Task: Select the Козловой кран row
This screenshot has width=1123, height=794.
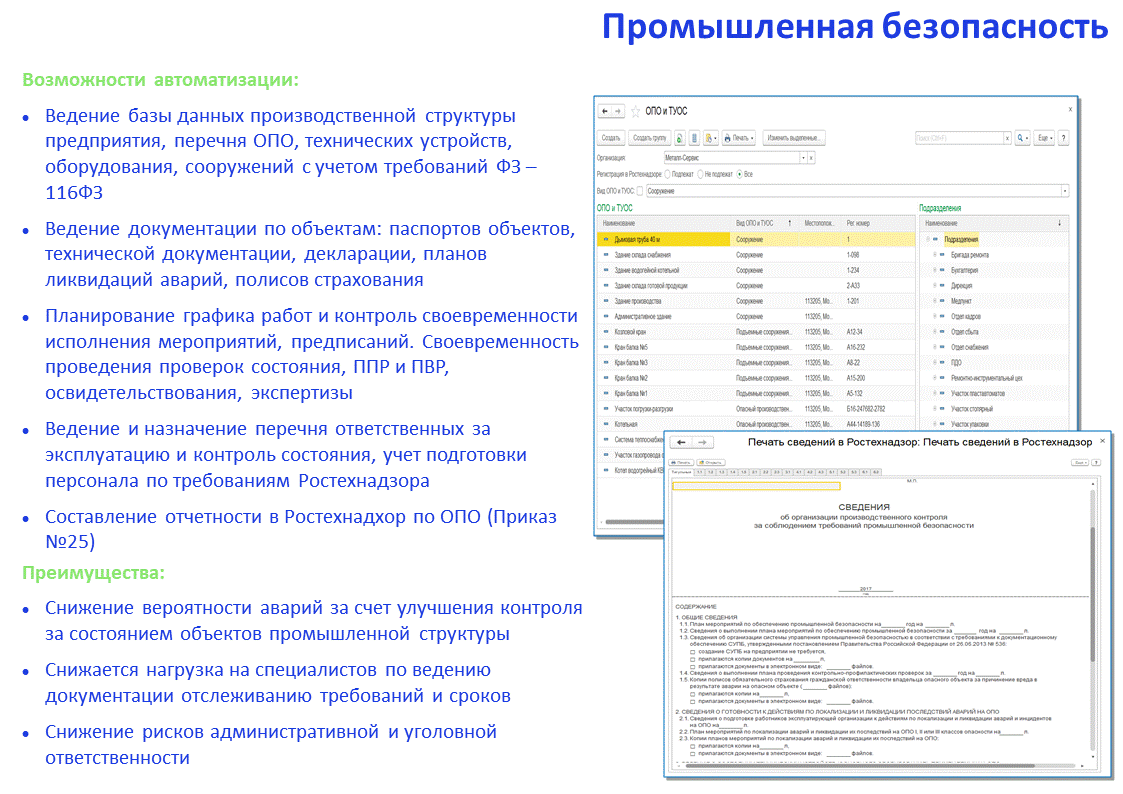Action: (756, 332)
